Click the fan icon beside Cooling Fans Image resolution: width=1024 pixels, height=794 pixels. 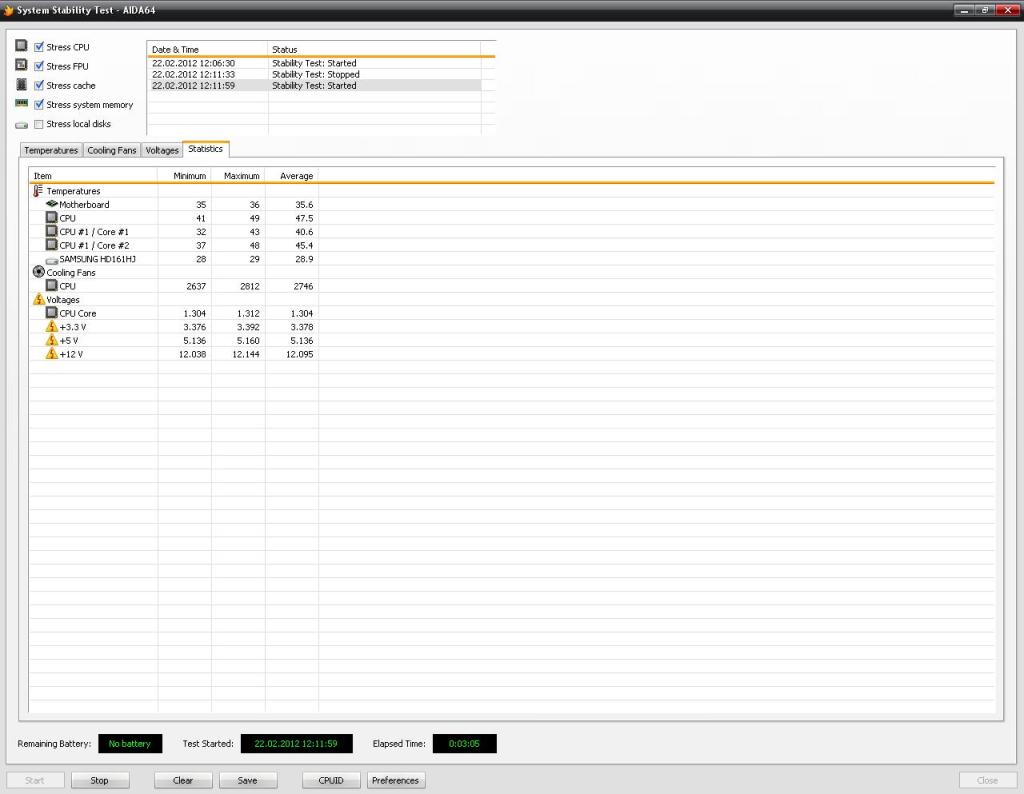point(39,272)
